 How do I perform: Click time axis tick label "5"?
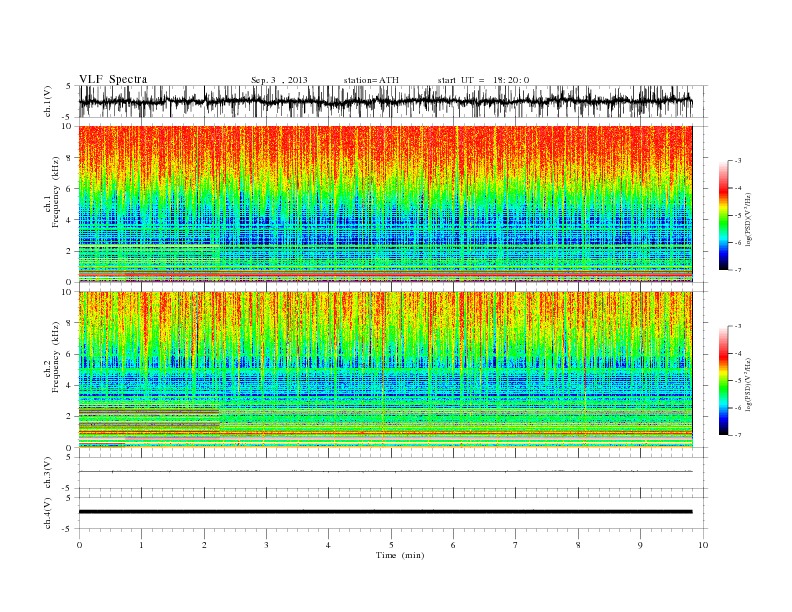coord(391,545)
